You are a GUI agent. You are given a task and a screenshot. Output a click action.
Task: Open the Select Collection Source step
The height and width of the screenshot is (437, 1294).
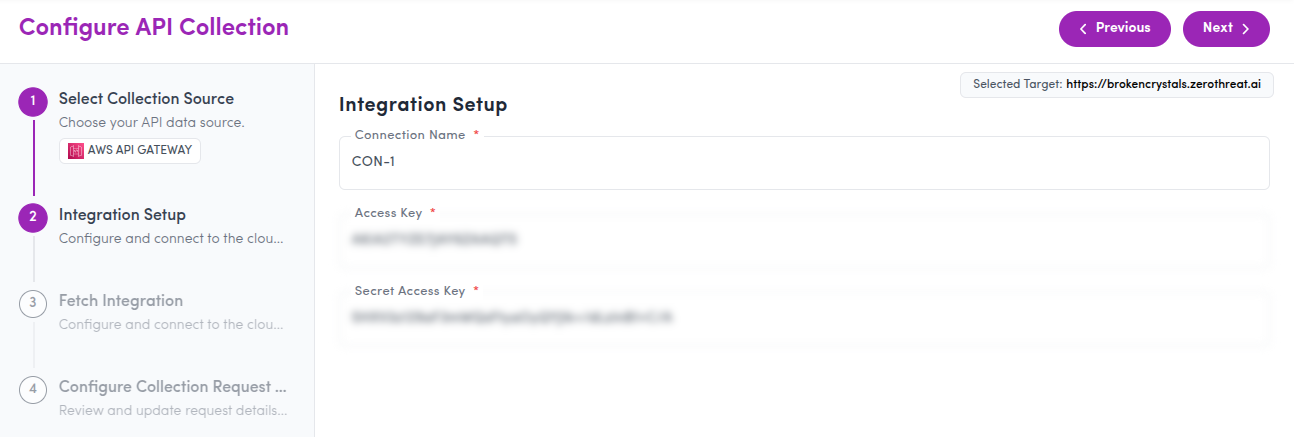point(146,99)
